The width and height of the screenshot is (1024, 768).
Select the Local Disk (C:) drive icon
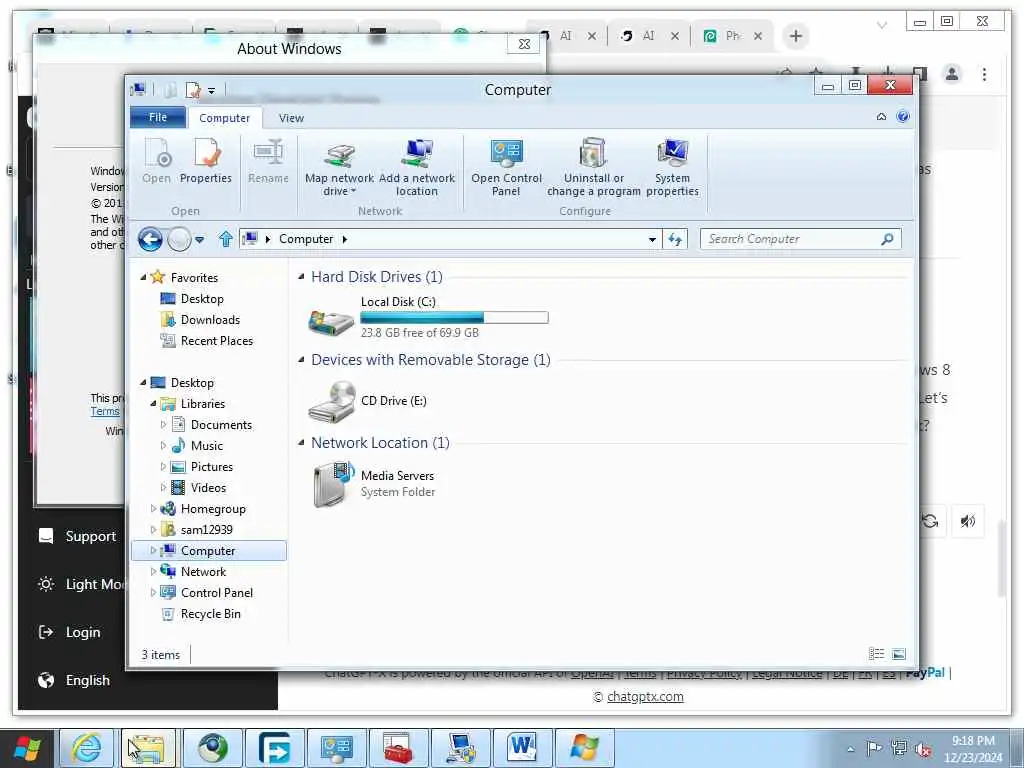click(331, 321)
